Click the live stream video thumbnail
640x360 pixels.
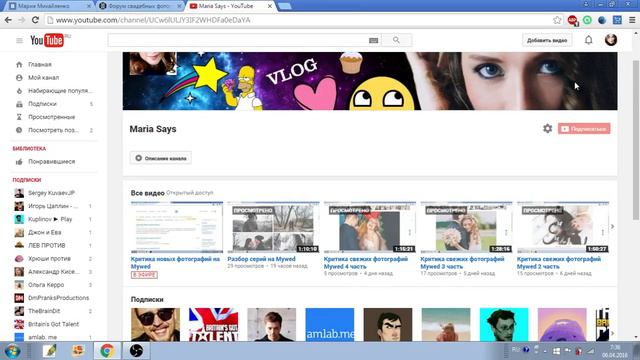point(177,227)
